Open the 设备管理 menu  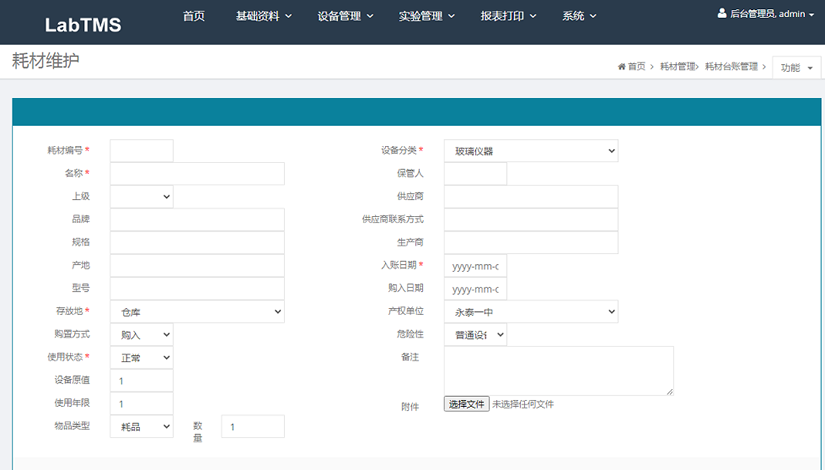(x=345, y=16)
